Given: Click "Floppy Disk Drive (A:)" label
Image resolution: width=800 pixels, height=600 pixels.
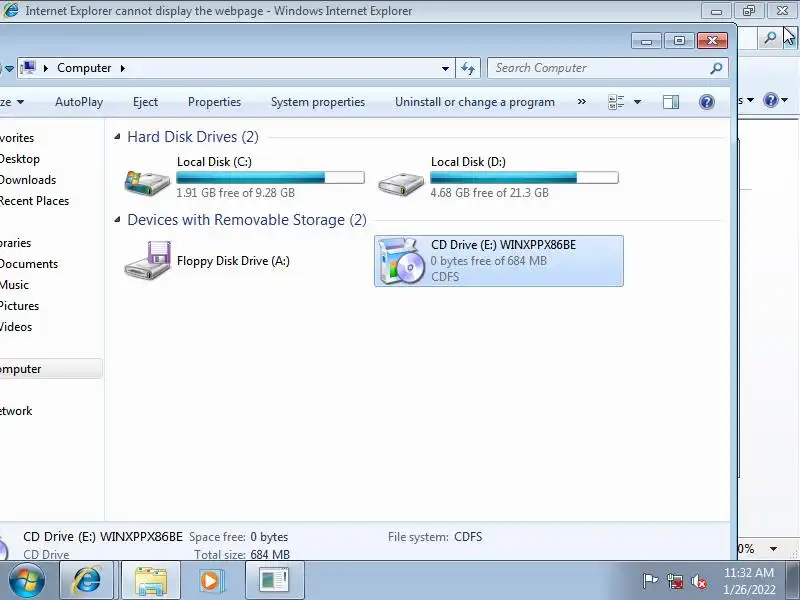Looking at the screenshot, I should coord(233,261).
